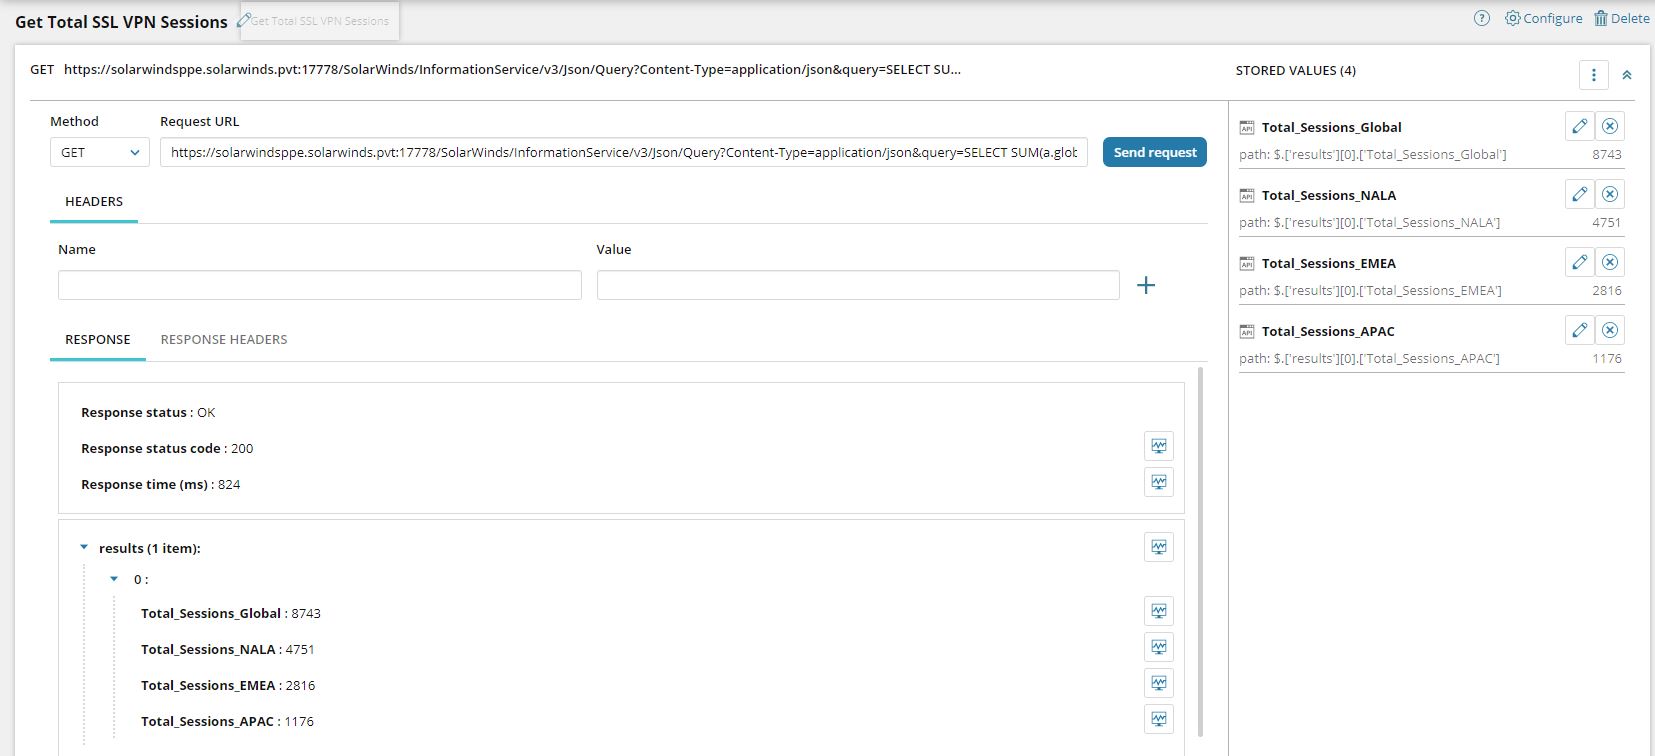Edit the Total_Sessions_NALA stored value
The image size is (1655, 756).
pyautogui.click(x=1580, y=194)
